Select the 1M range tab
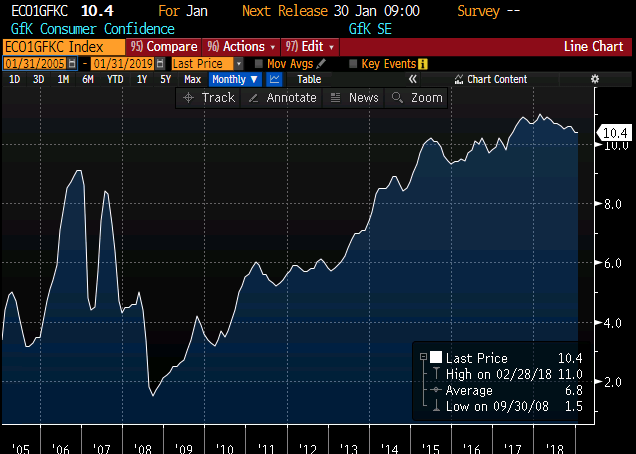The height and width of the screenshot is (454, 636). pos(63,79)
